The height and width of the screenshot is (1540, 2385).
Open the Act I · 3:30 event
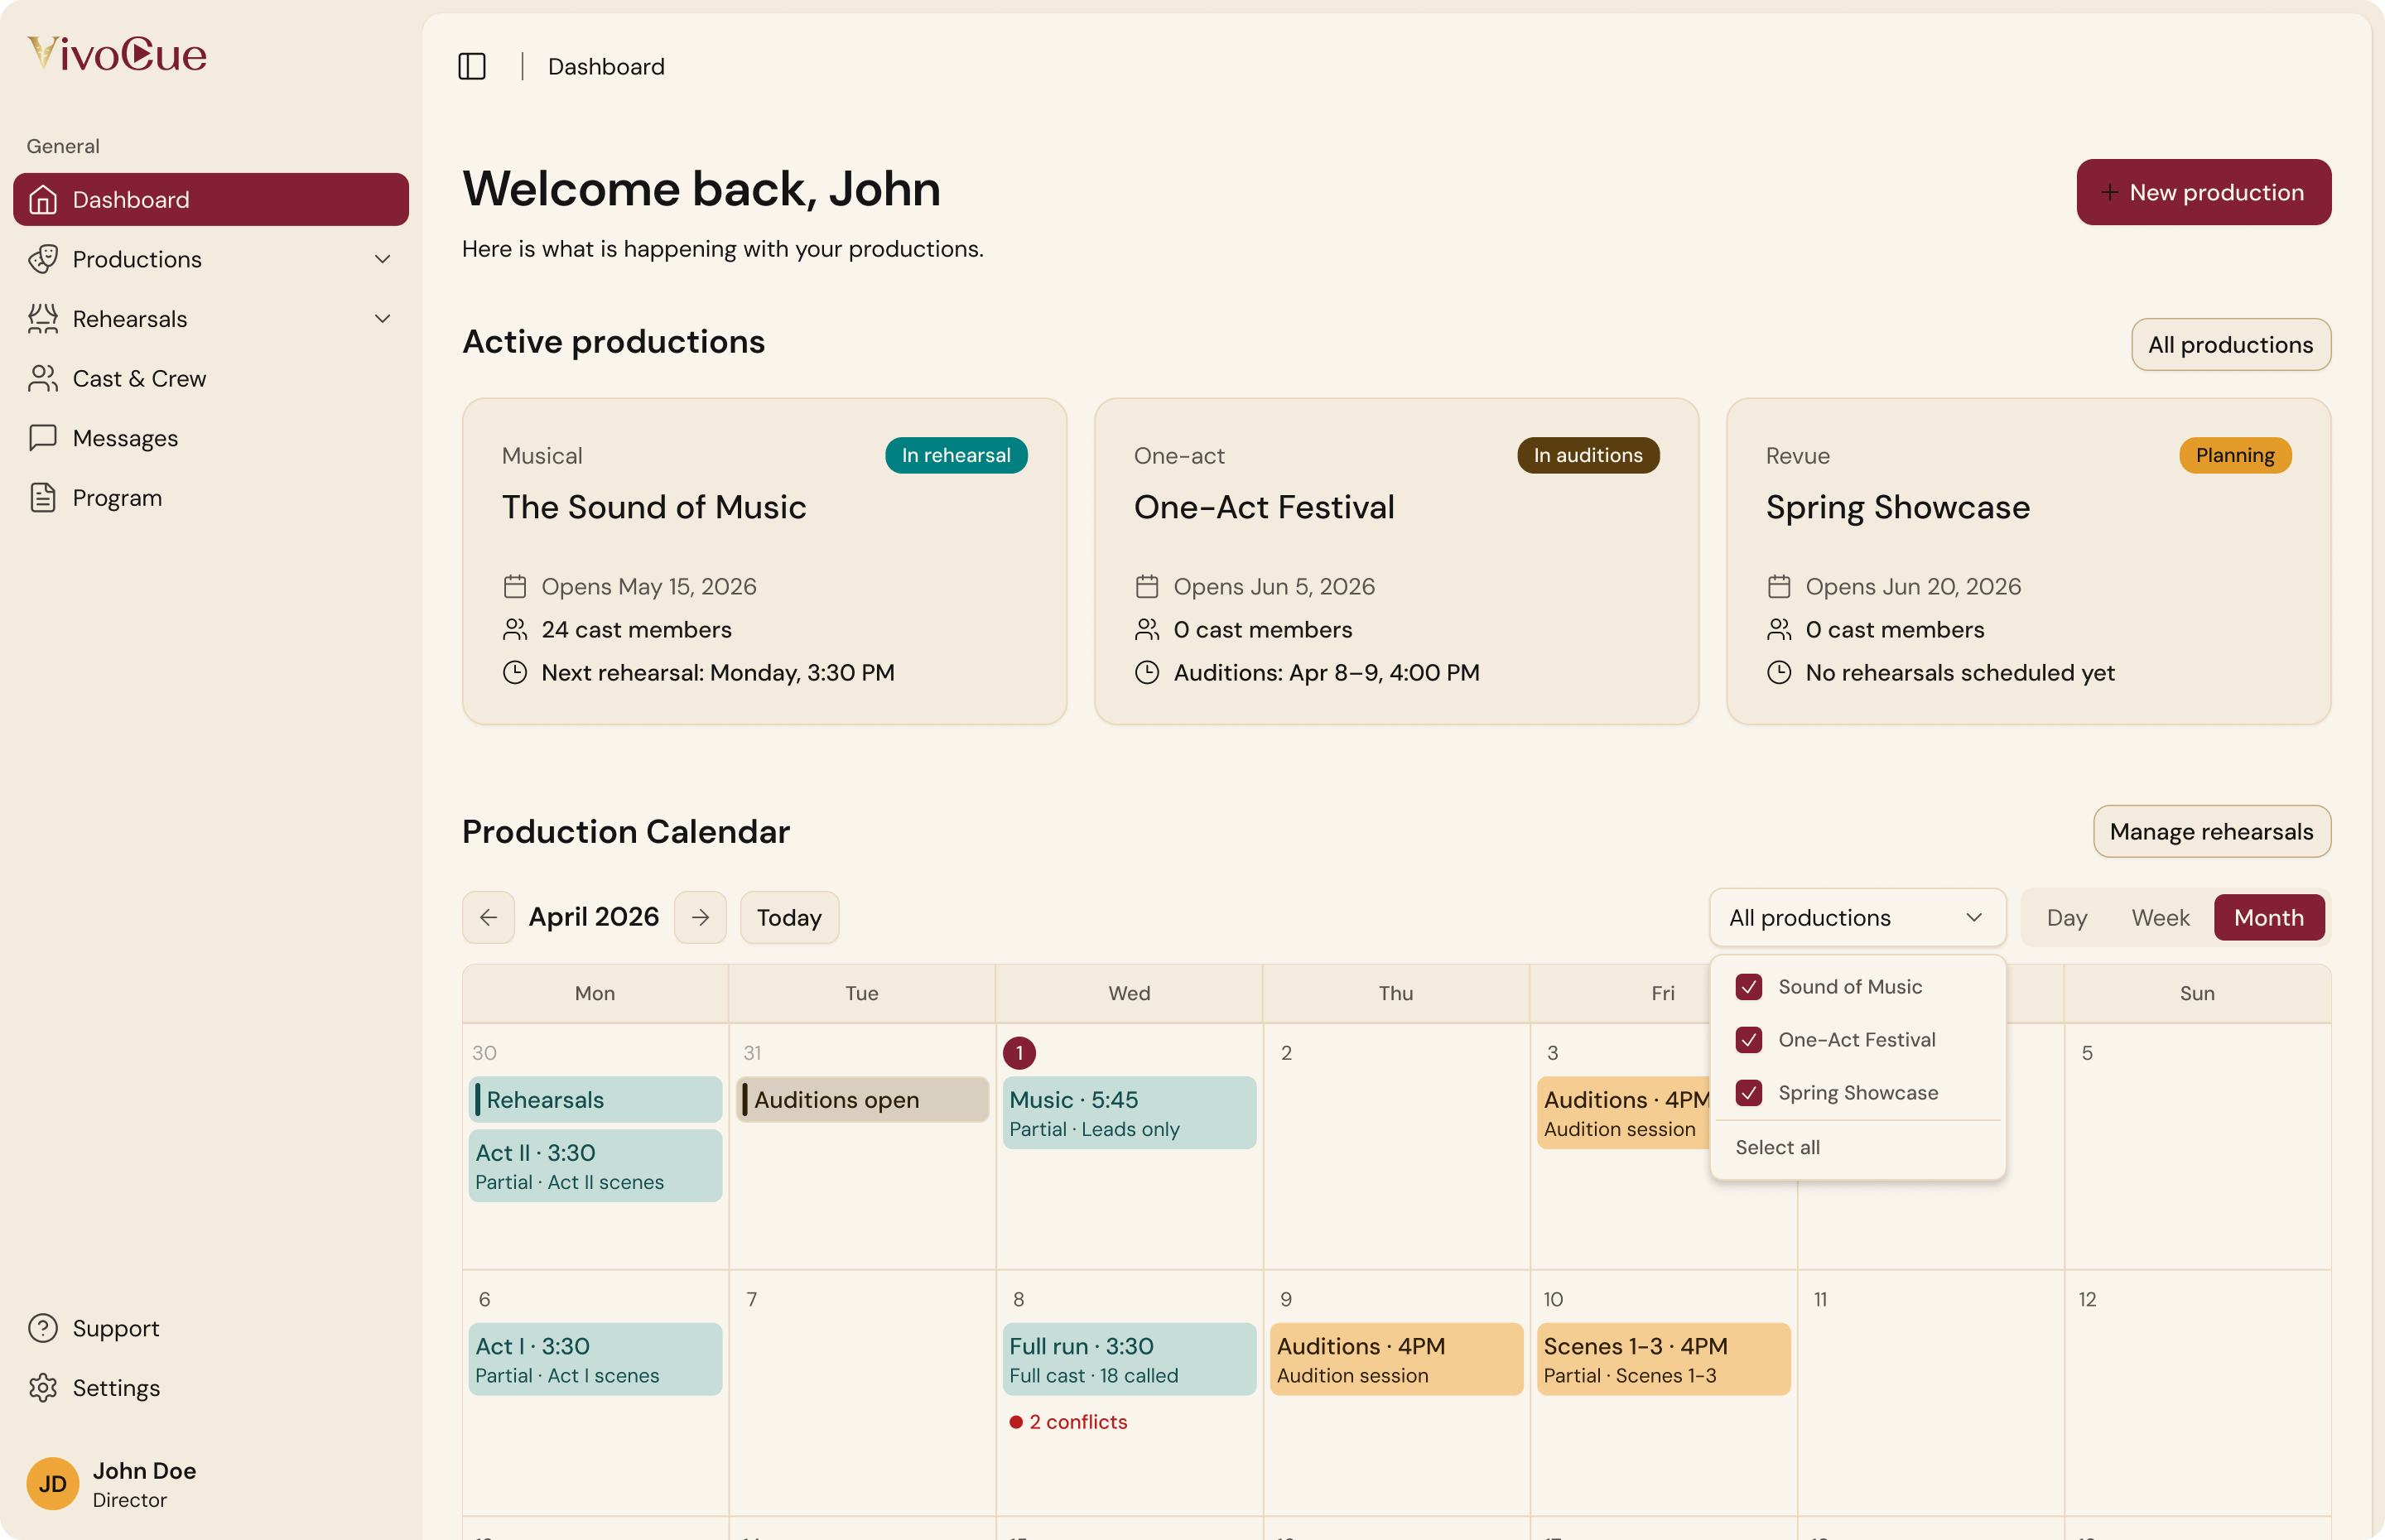point(595,1359)
